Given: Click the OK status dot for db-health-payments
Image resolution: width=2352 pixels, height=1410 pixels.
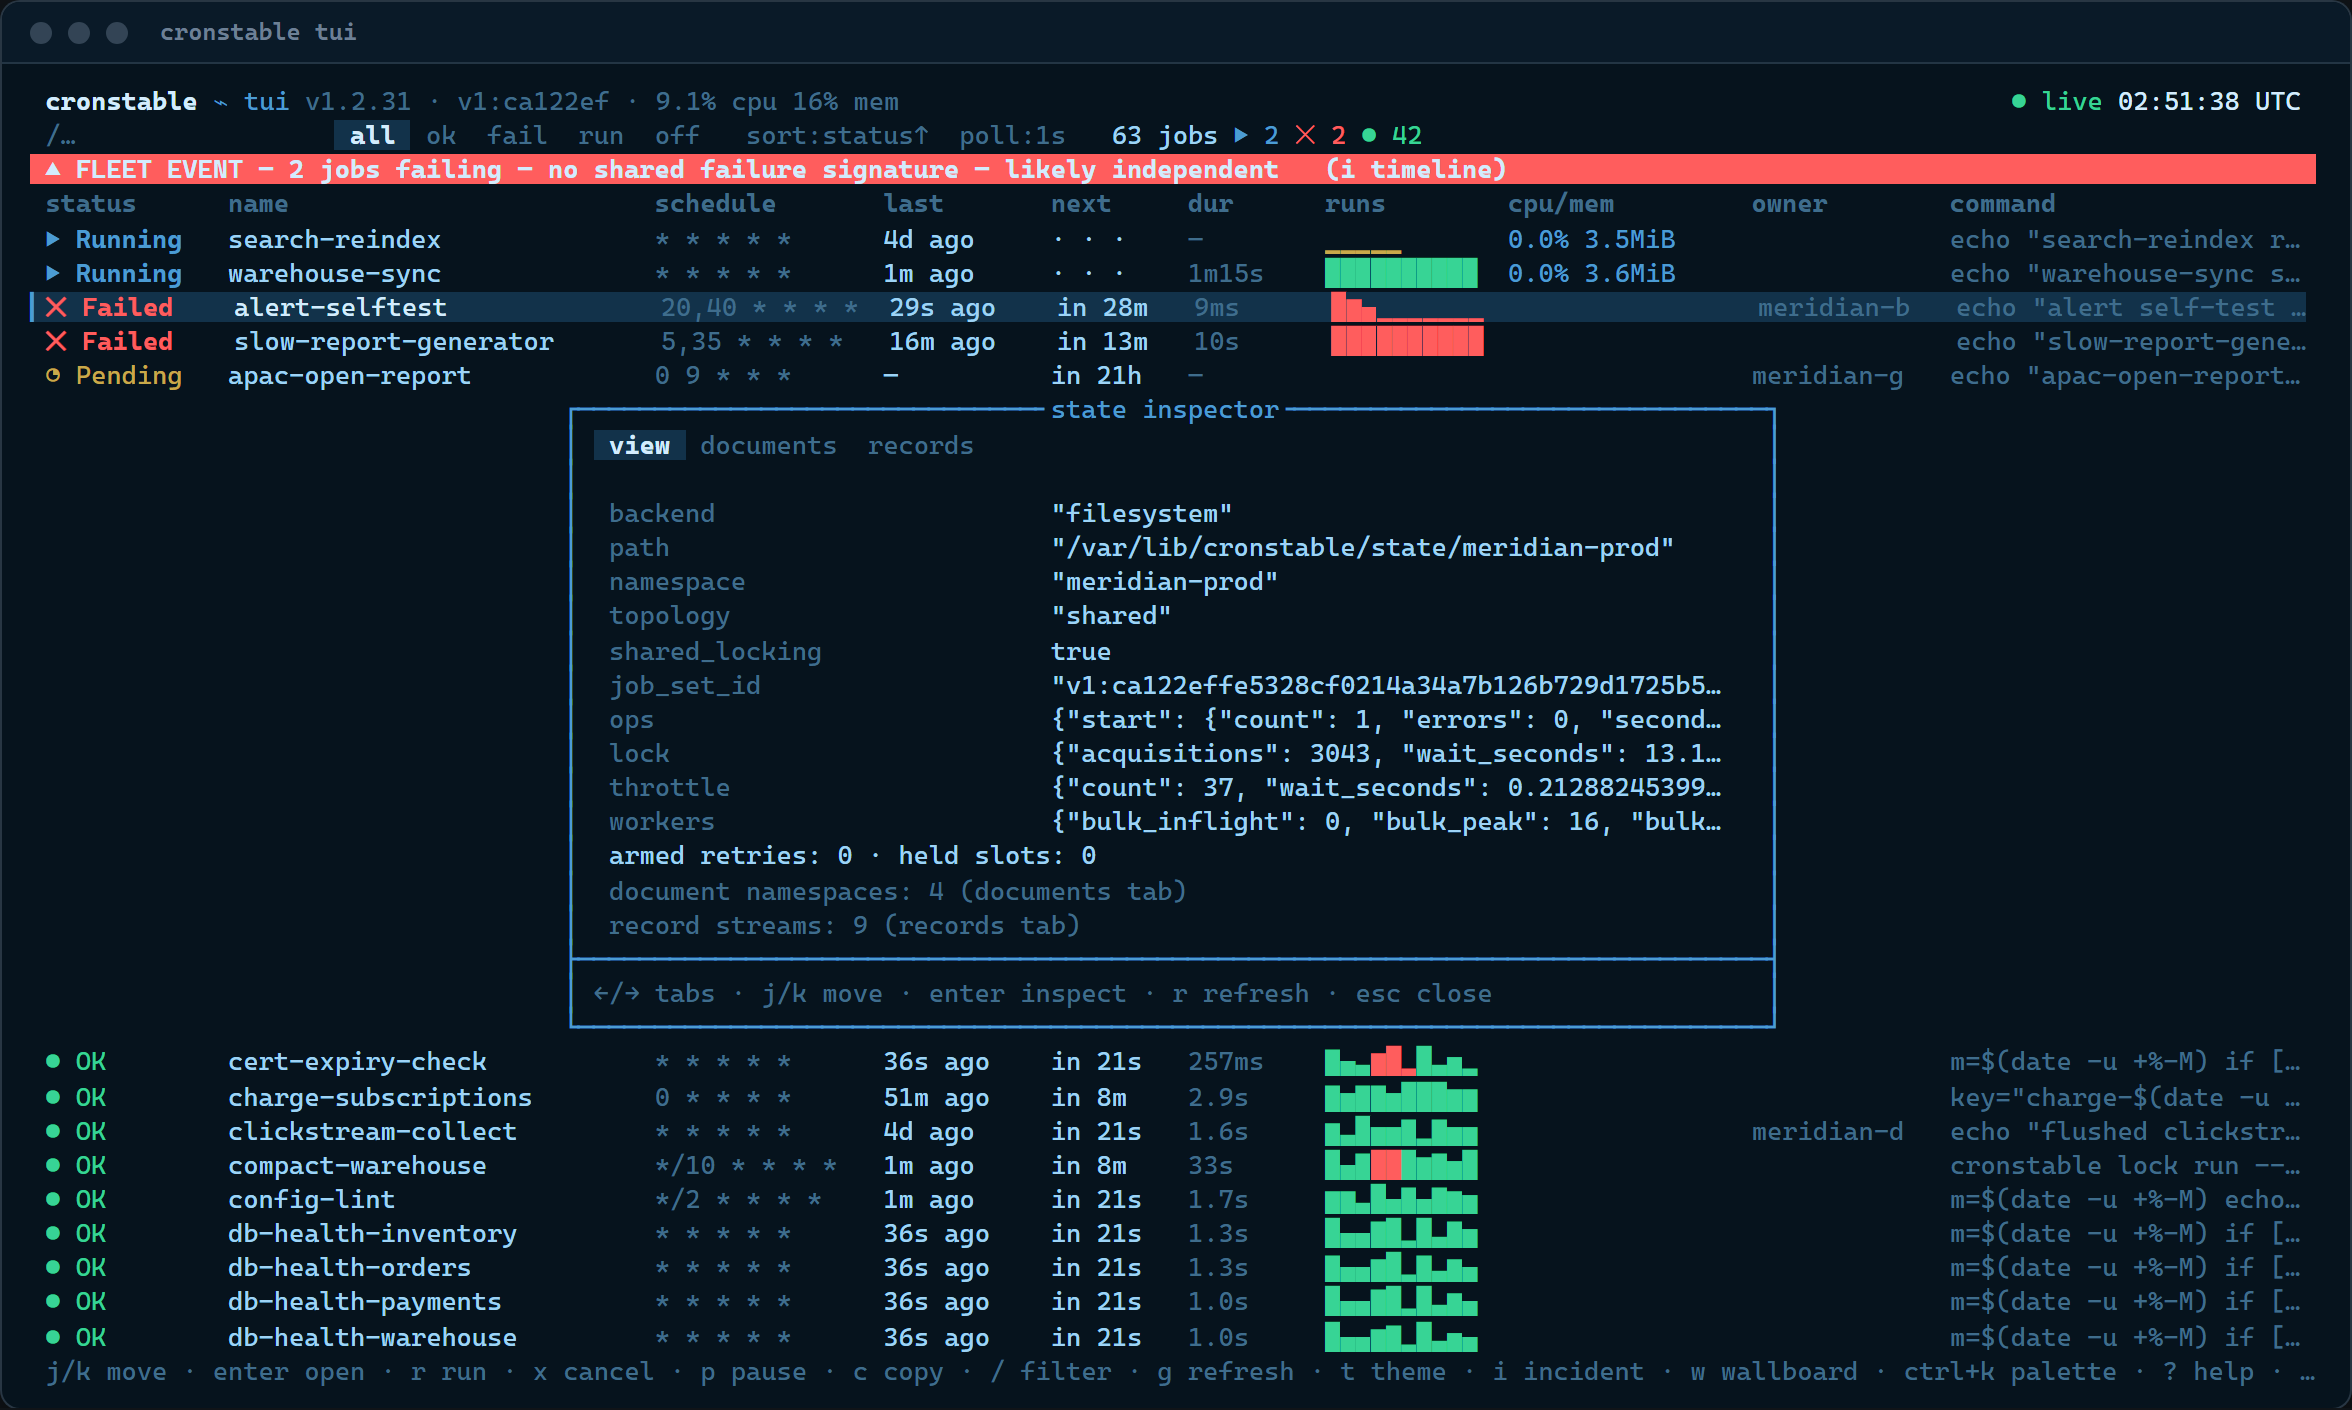Looking at the screenshot, I should [53, 1301].
